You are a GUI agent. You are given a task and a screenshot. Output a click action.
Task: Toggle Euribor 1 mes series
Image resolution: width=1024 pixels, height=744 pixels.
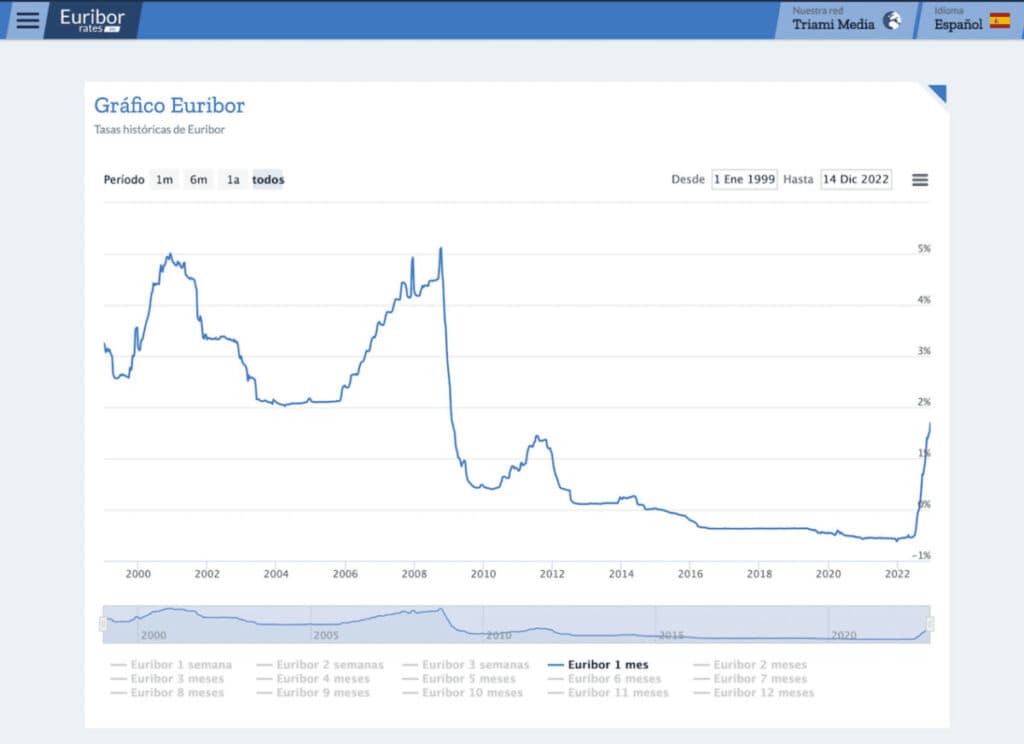point(598,664)
